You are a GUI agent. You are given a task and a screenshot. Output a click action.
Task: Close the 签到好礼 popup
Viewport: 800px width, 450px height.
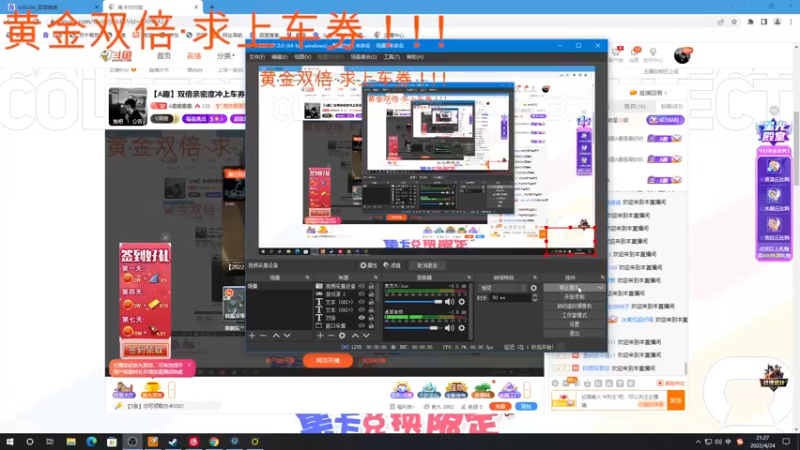[x=165, y=238]
